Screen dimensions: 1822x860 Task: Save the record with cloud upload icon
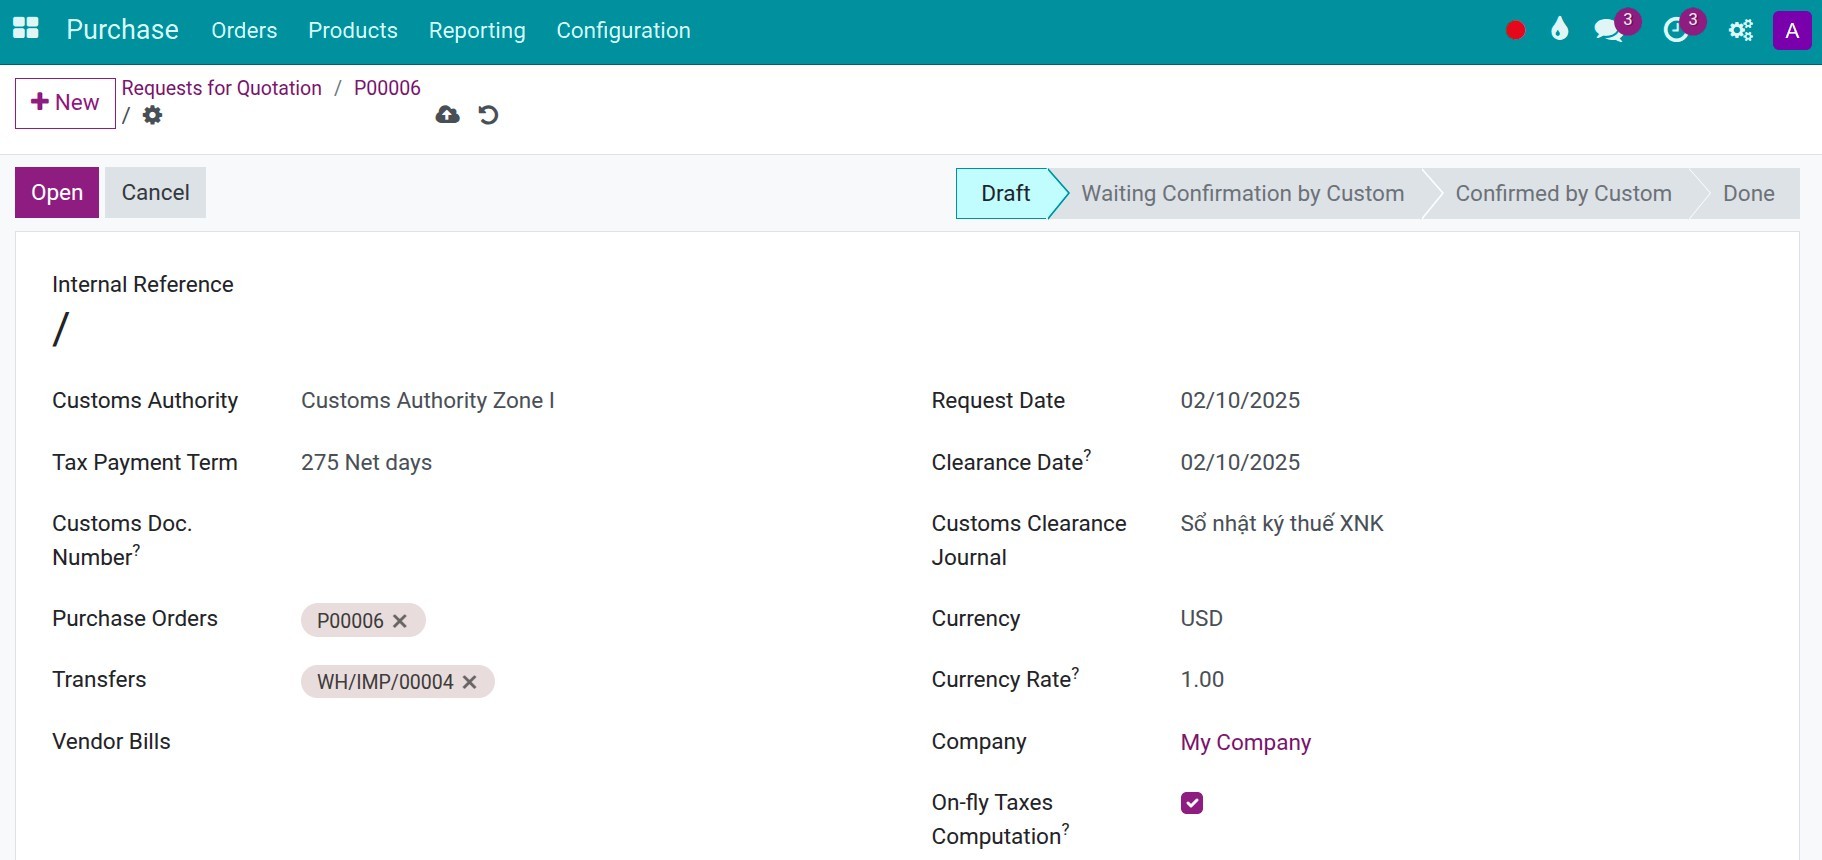pyautogui.click(x=448, y=115)
